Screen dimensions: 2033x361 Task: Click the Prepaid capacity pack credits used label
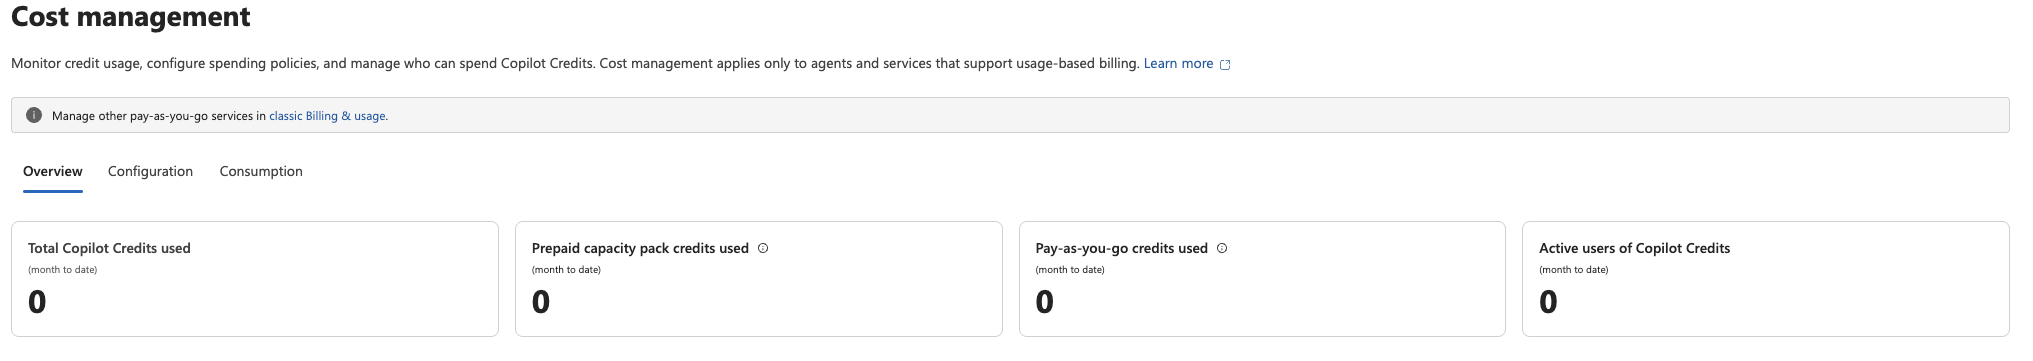coord(640,248)
